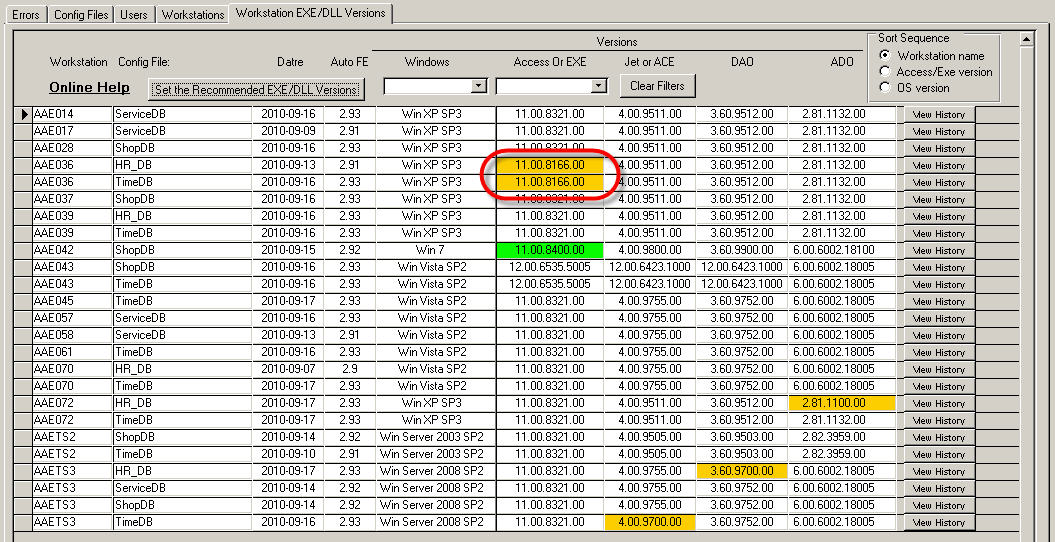Go to the Users tab

(x=133, y=14)
